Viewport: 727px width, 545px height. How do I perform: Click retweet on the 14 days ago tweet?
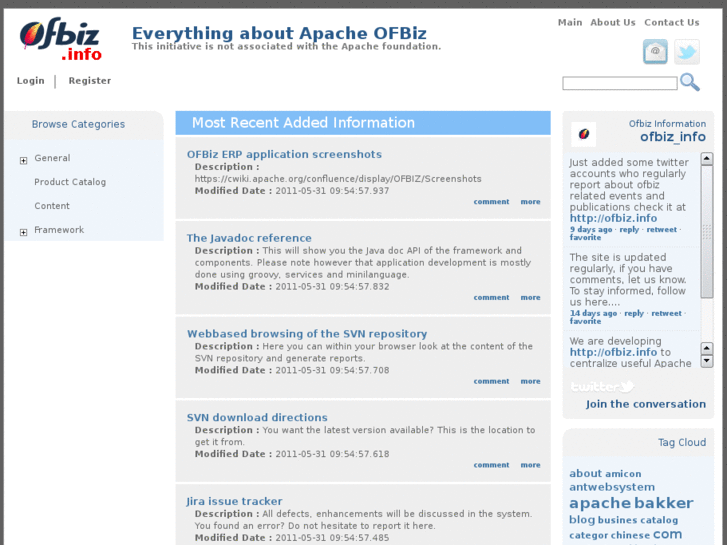coord(666,314)
